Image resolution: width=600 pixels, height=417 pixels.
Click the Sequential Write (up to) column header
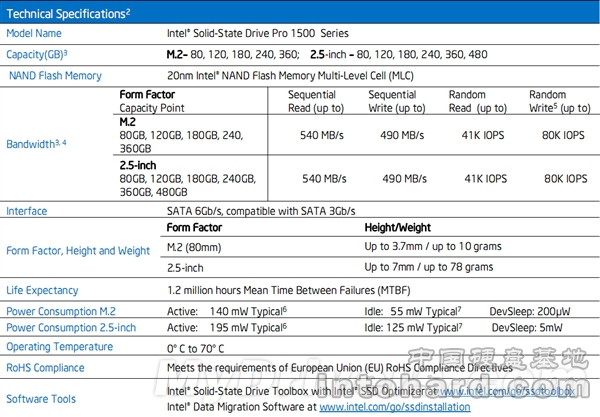(x=397, y=101)
